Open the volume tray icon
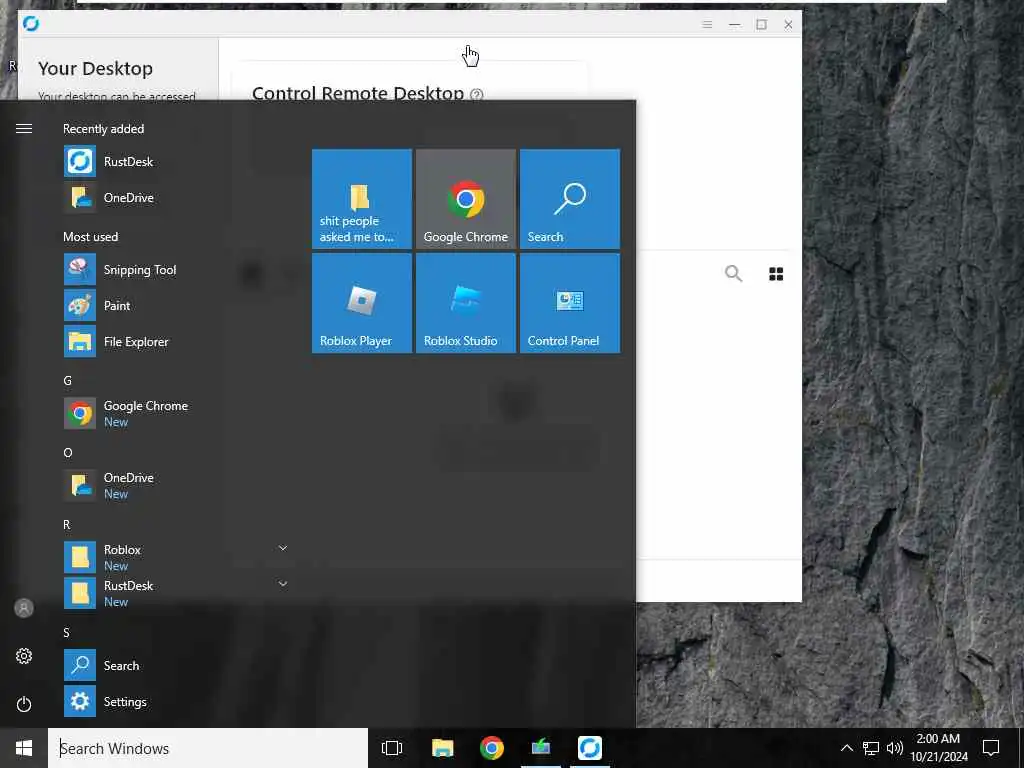The width and height of the screenshot is (1024, 768). tap(895, 748)
